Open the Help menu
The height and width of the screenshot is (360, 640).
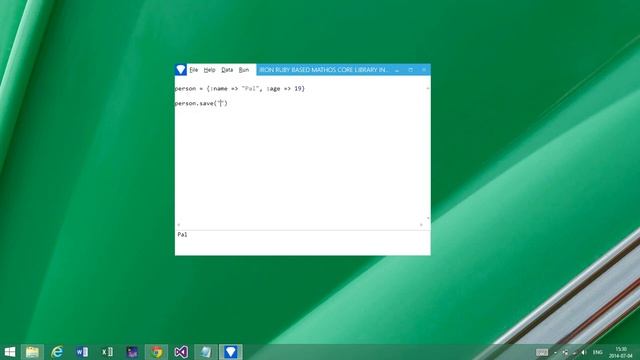[209, 70]
